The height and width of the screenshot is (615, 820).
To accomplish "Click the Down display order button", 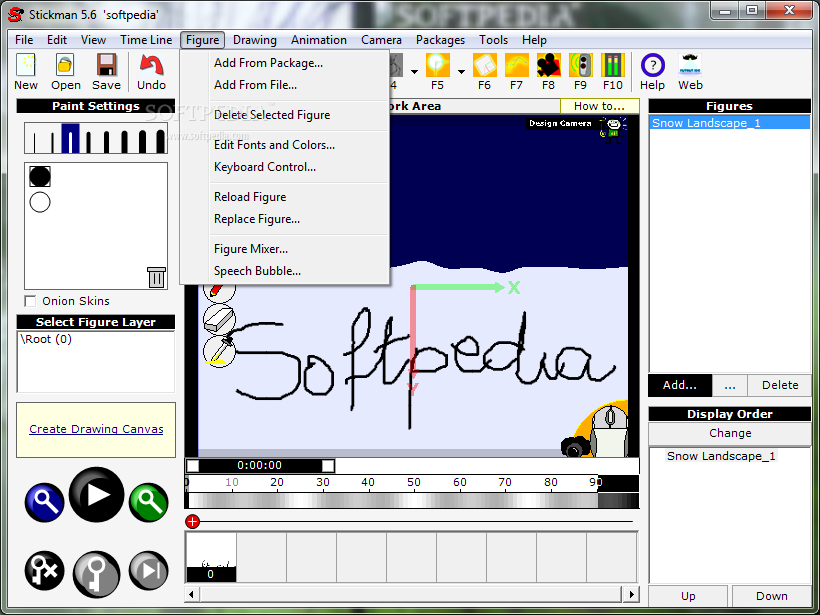I will tap(771, 596).
